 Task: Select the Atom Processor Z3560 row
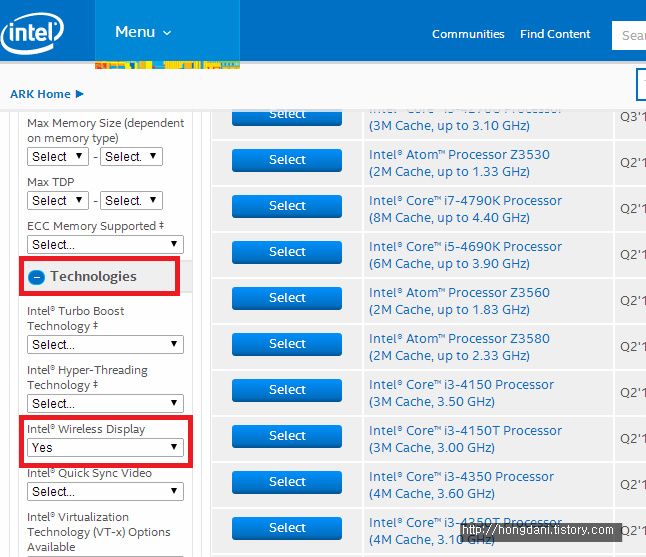287,299
